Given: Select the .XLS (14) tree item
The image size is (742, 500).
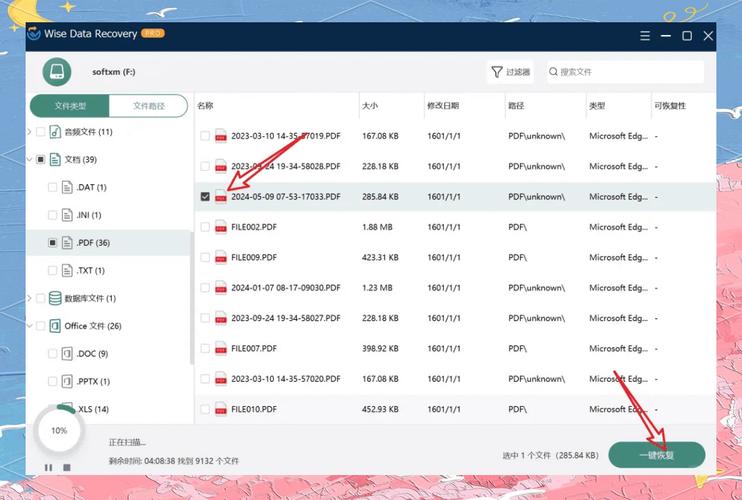Looking at the screenshot, I should pos(93,409).
